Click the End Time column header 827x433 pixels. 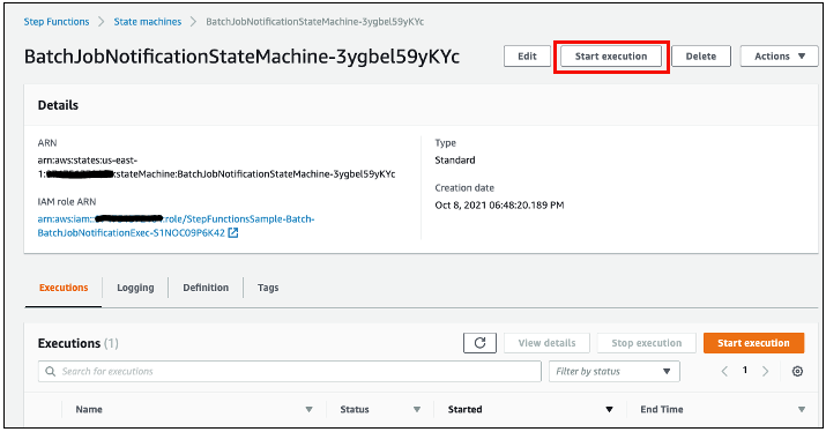[661, 409]
